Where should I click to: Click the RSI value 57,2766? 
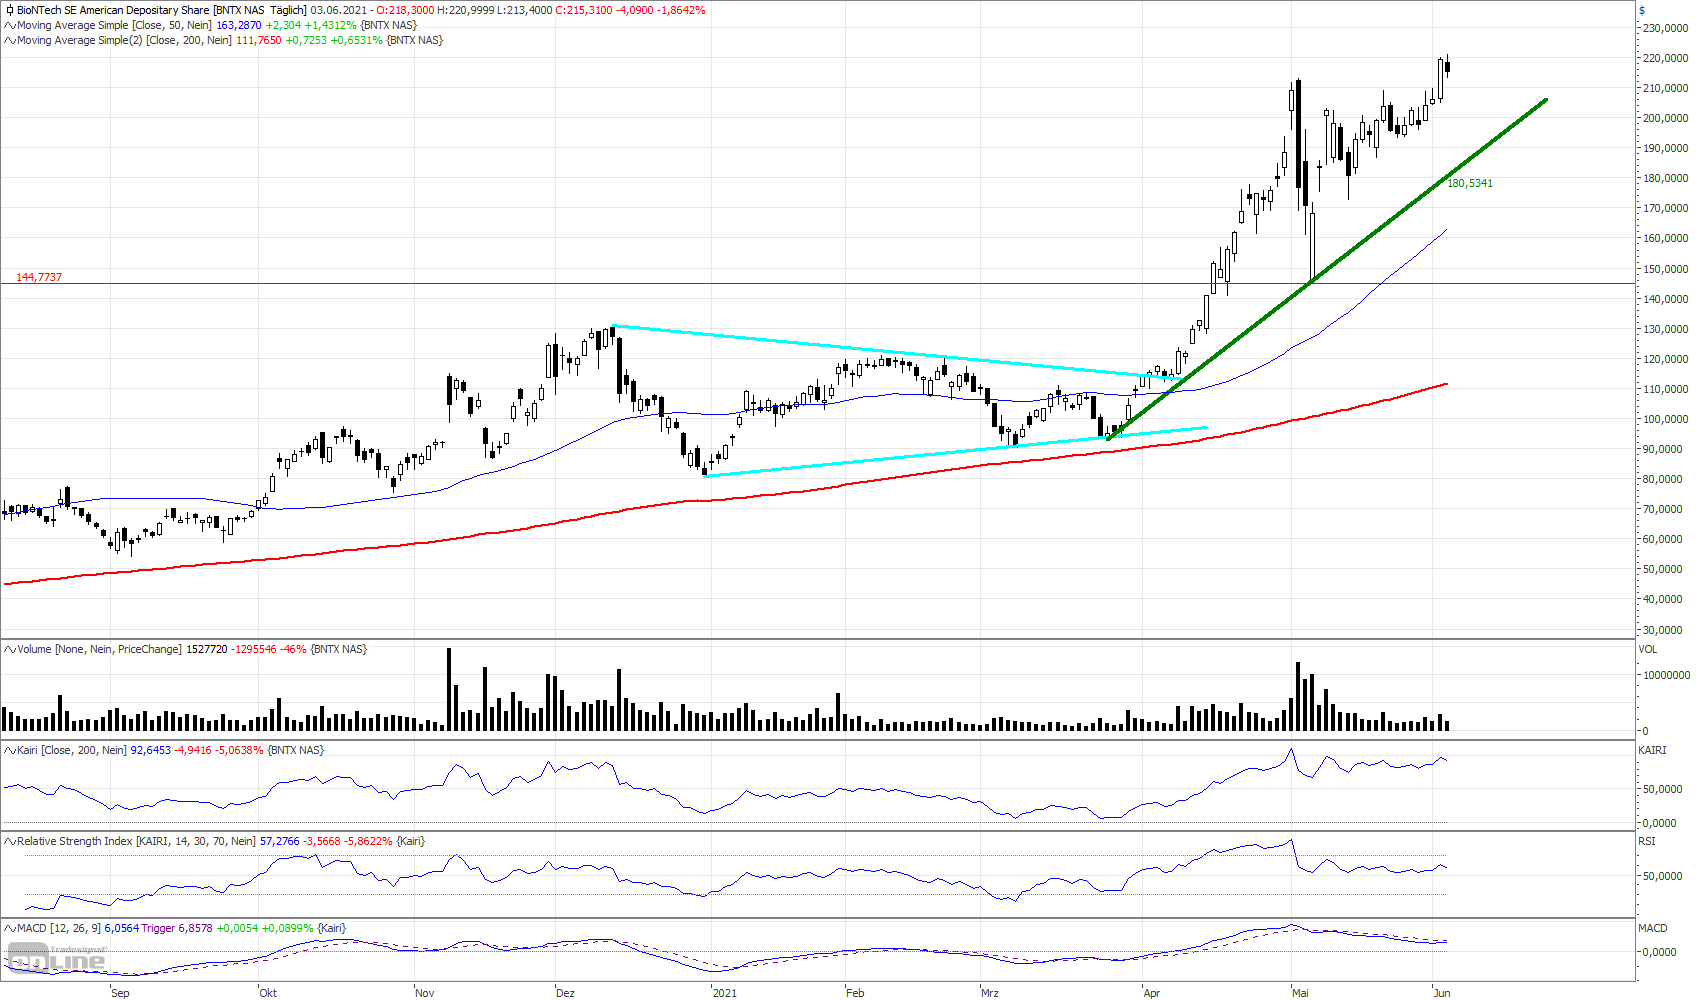click(x=280, y=841)
